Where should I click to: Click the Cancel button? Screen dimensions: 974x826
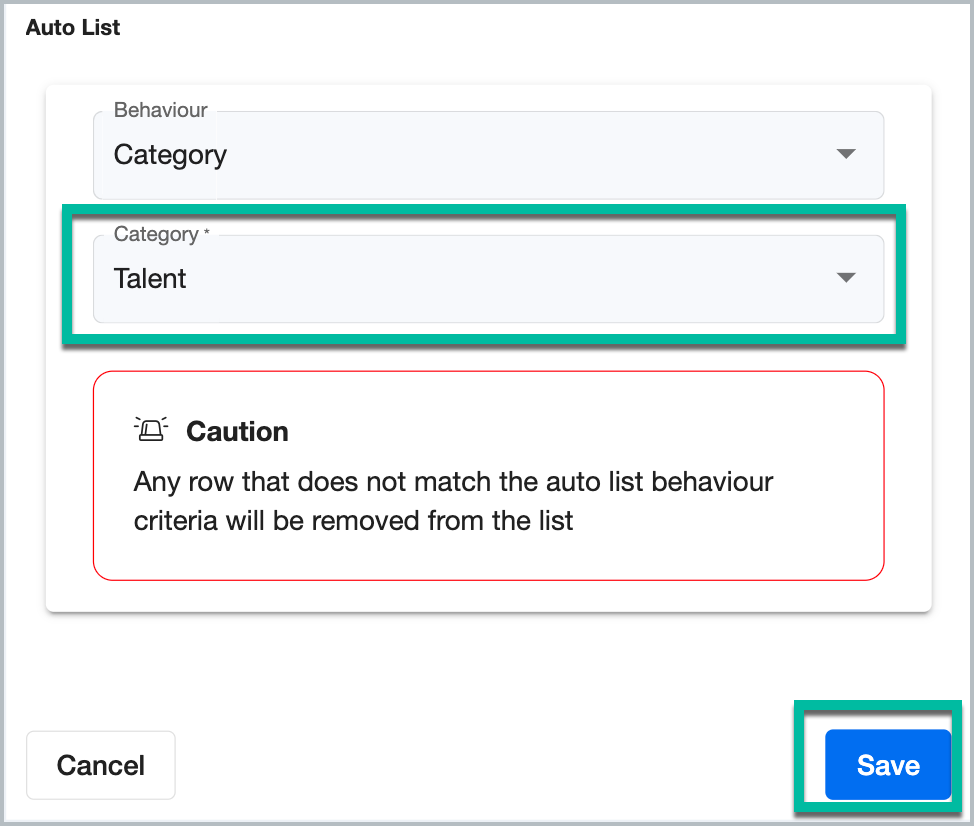(x=101, y=765)
